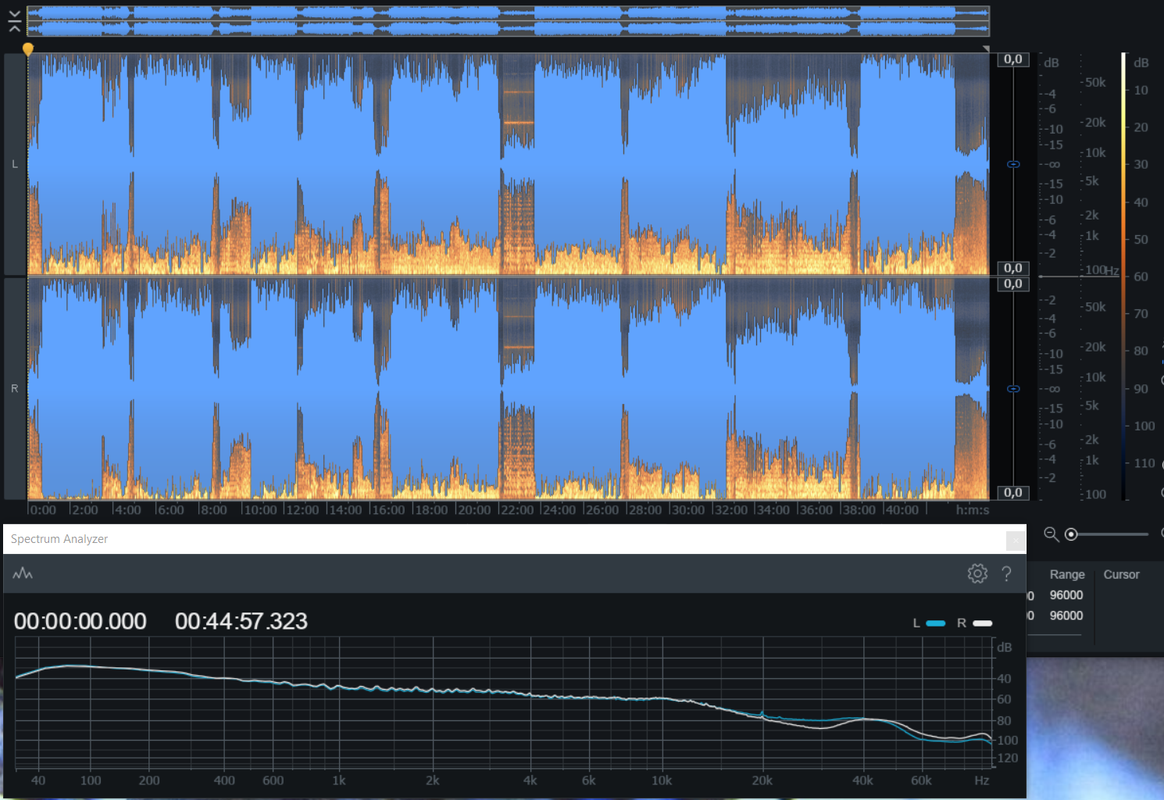Click the 20k label on left channel frequency scale
The width and height of the screenshot is (1164, 800).
(x=1095, y=122)
